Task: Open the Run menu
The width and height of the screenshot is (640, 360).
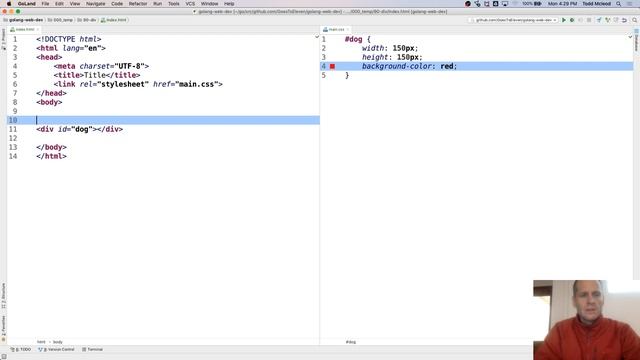Action: [x=158, y=4]
